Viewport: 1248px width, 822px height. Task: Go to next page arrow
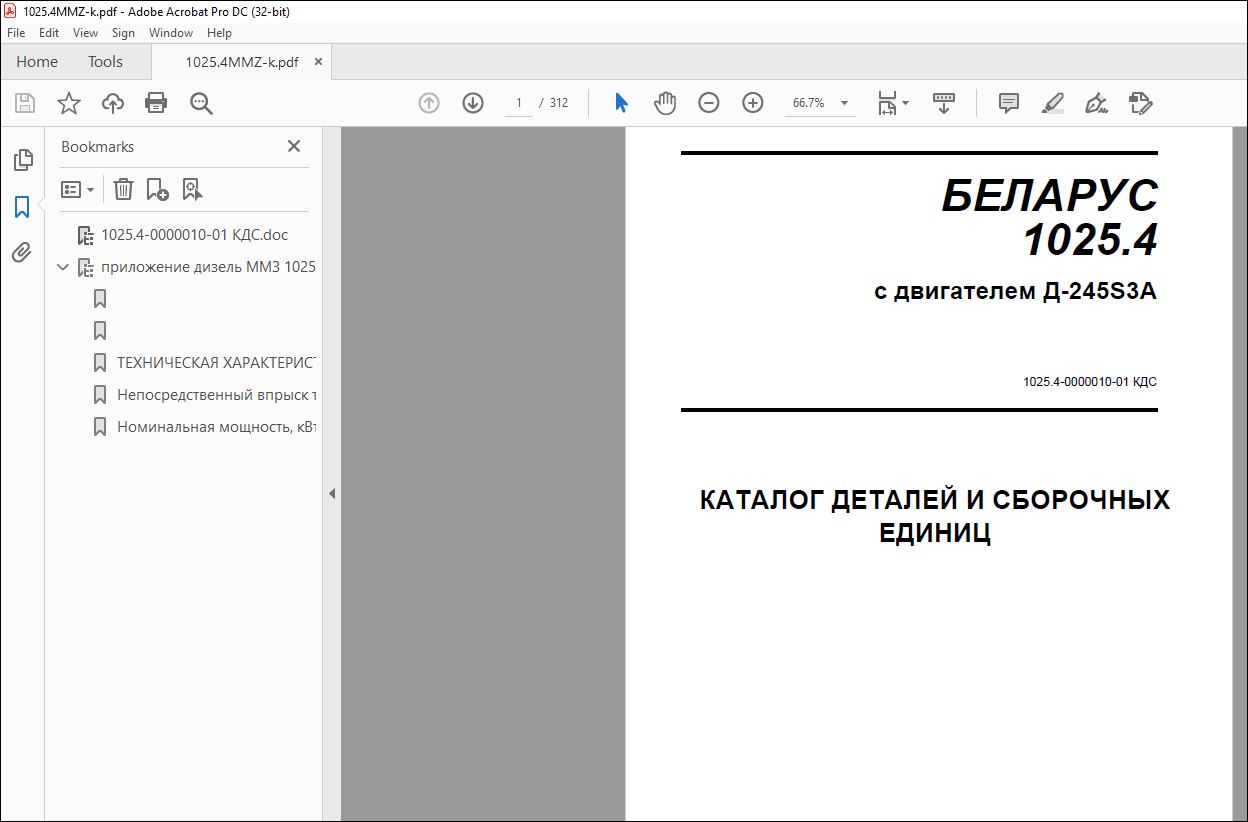[473, 103]
